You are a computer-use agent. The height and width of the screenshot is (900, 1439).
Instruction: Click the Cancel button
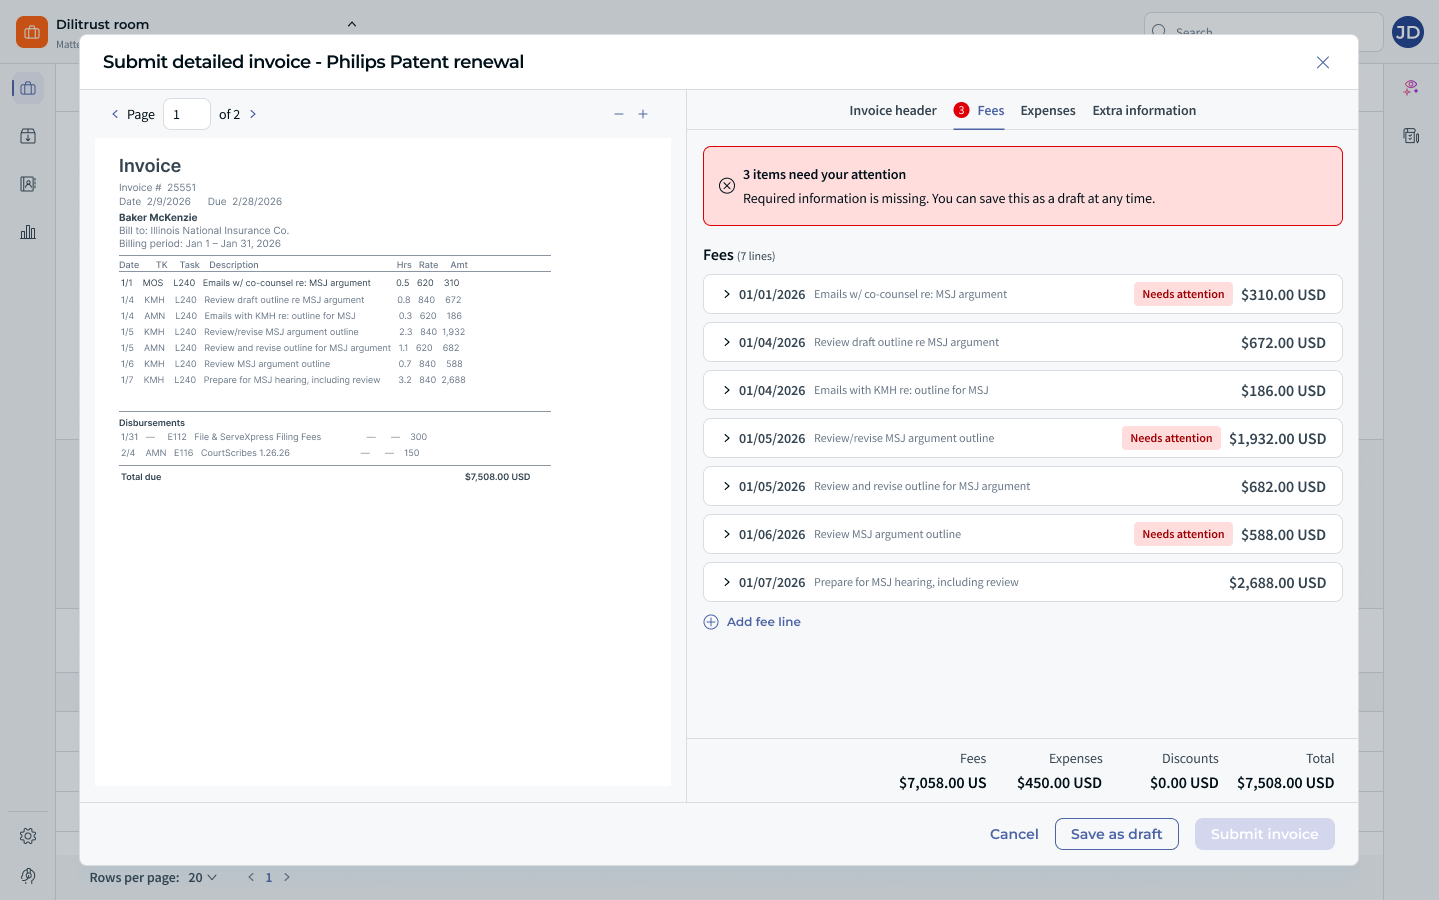click(x=1014, y=834)
